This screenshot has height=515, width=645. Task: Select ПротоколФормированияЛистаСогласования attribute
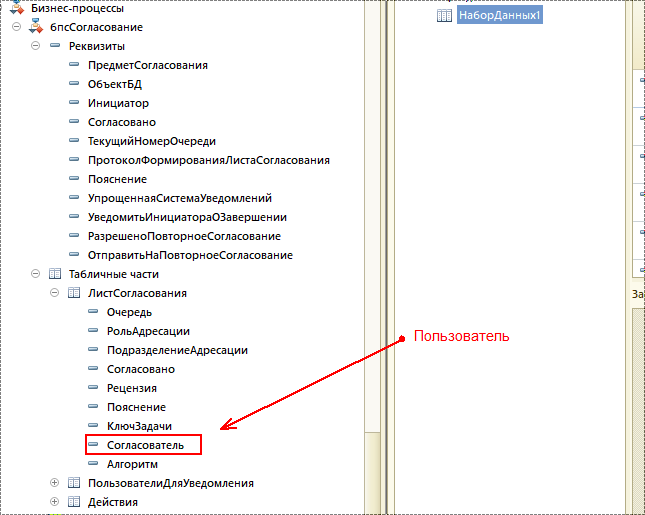pos(209,160)
